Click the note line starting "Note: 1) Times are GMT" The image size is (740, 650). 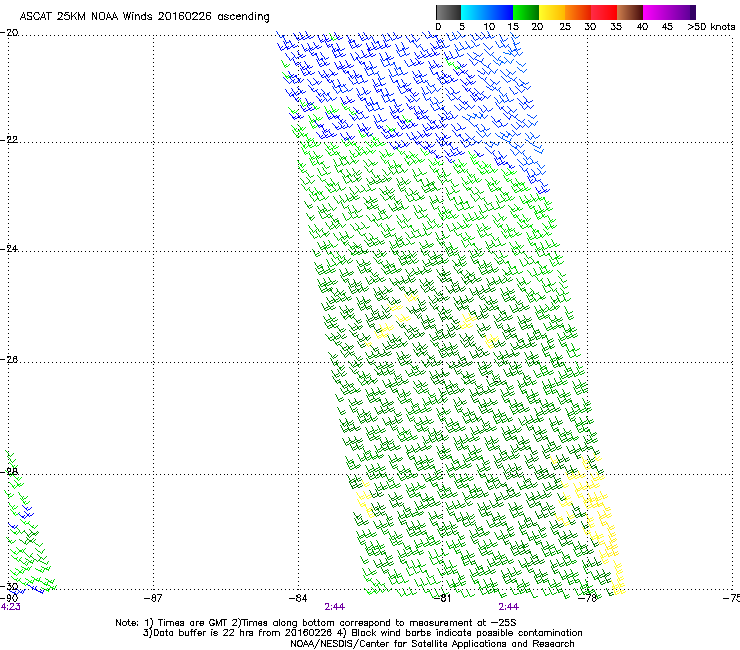[316, 623]
